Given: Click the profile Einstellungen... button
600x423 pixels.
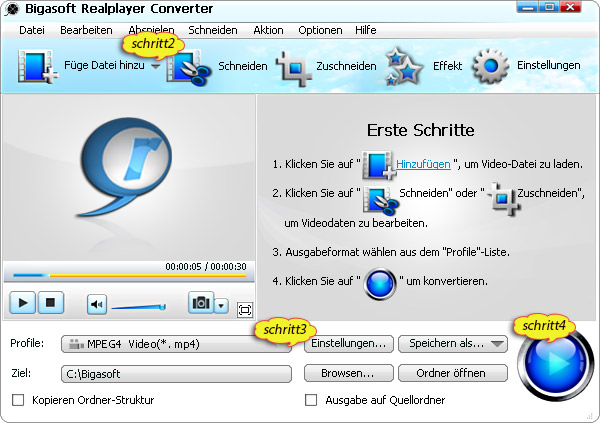Looking at the screenshot, I should coord(349,343).
